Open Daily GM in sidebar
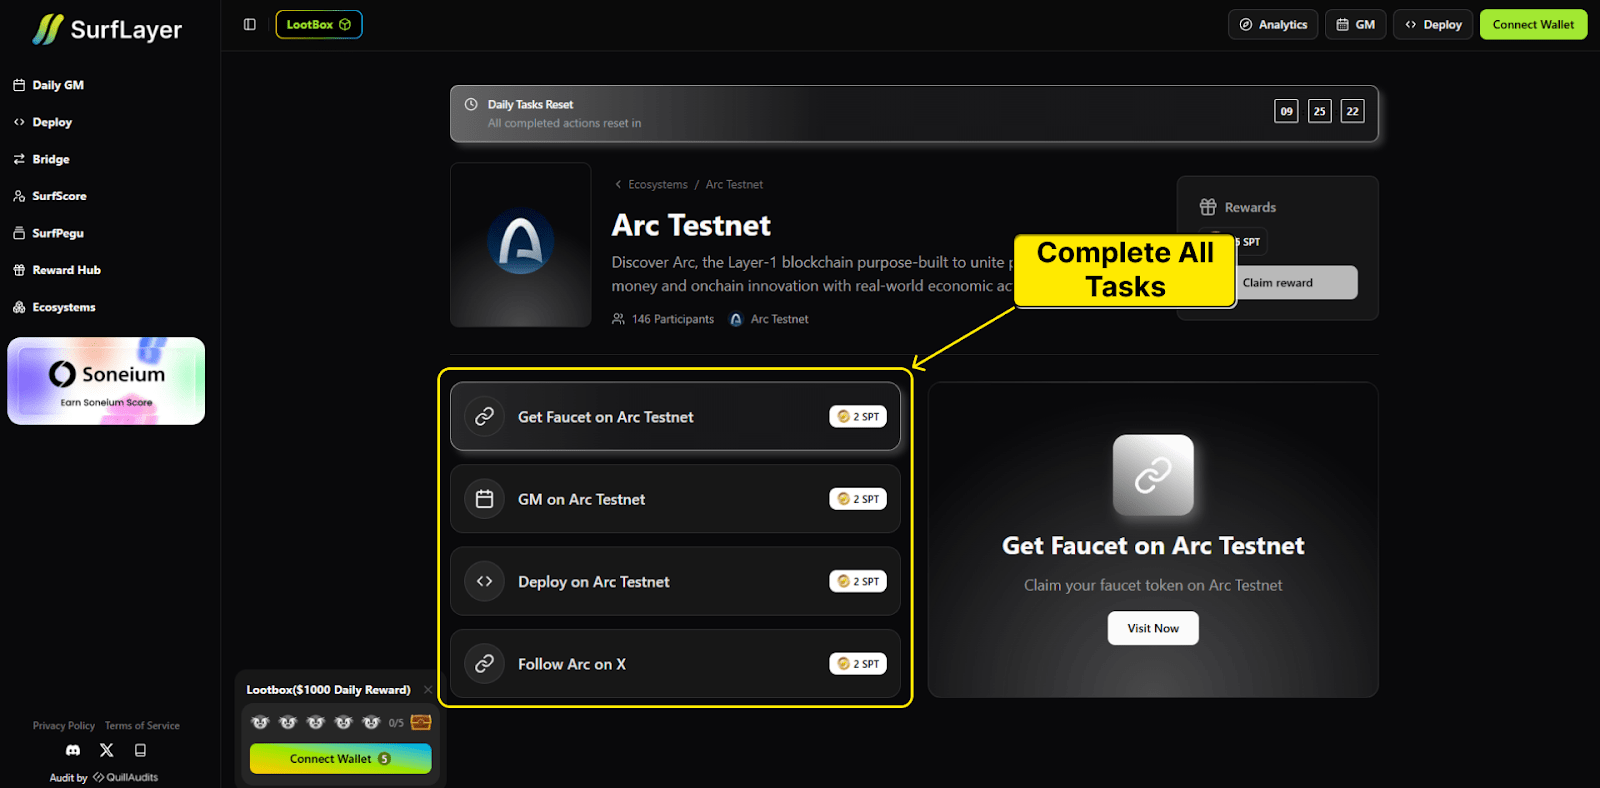The image size is (1600, 788). (48, 85)
